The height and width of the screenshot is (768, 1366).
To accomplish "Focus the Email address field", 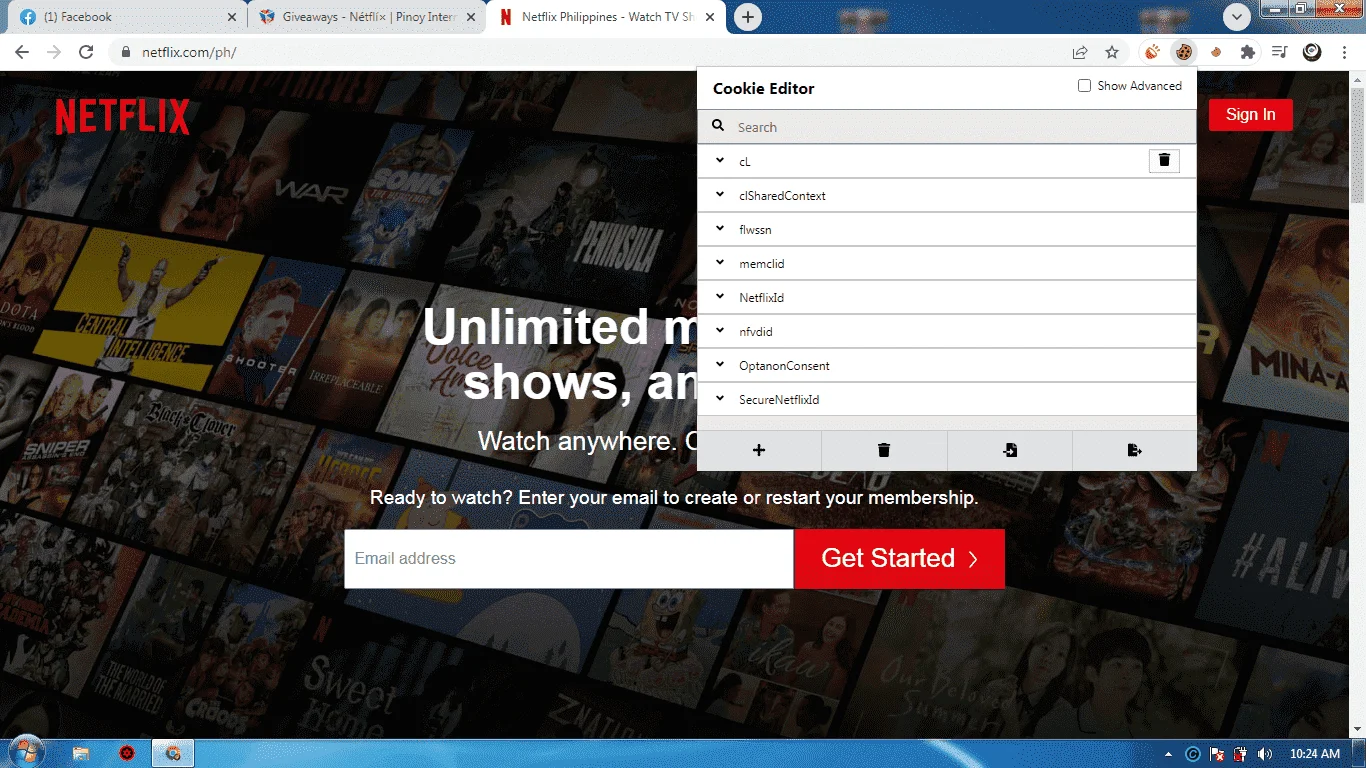I will (x=569, y=558).
